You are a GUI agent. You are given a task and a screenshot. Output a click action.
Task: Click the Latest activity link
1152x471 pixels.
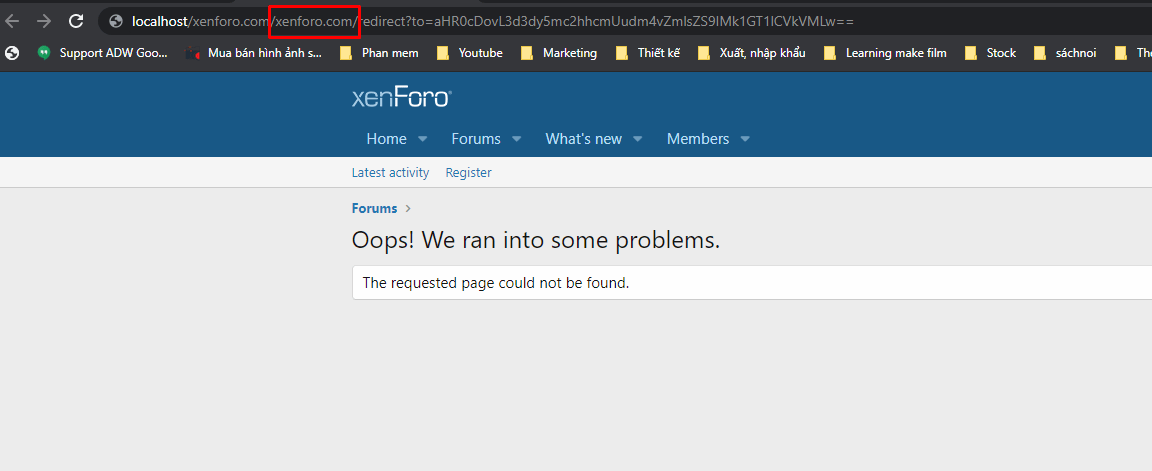tap(390, 173)
